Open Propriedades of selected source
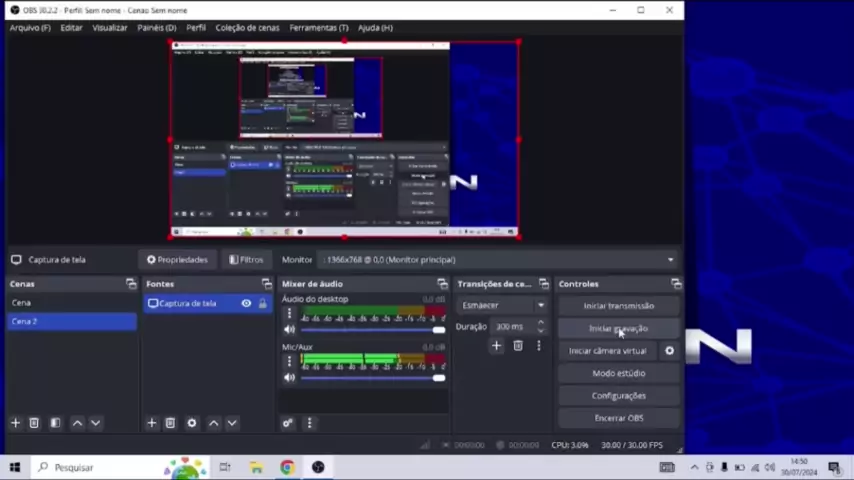The width and height of the screenshot is (854, 480). pos(177,260)
